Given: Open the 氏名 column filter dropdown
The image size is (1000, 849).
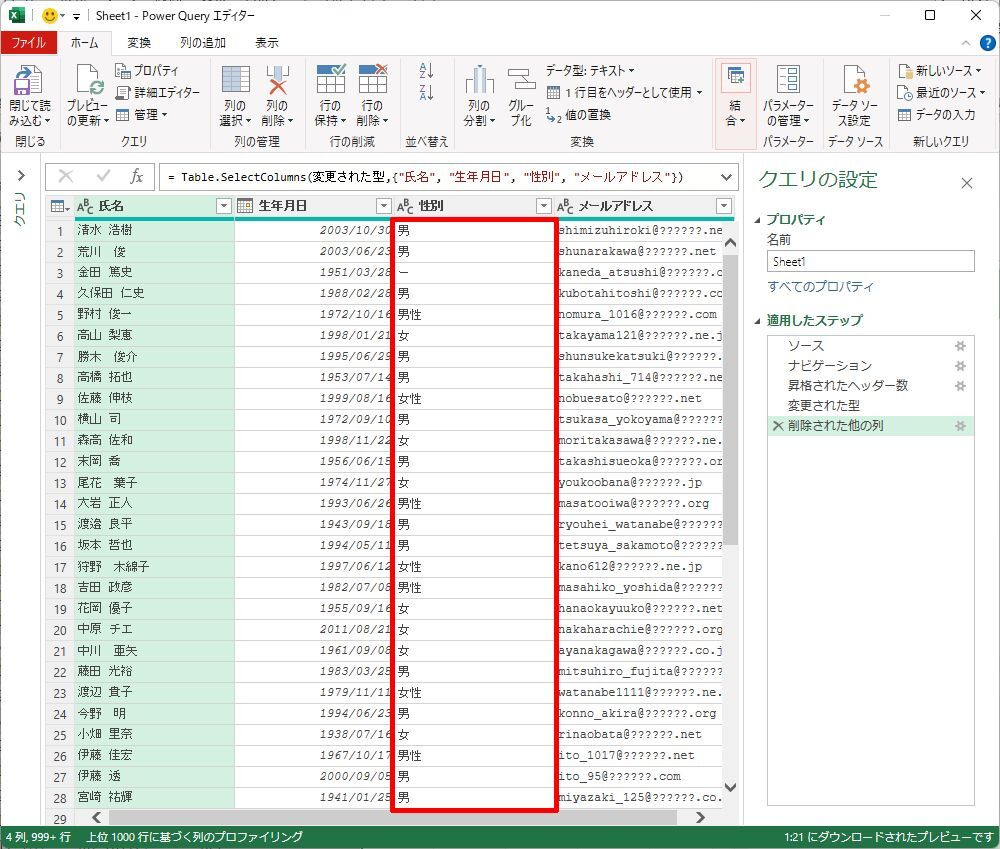Looking at the screenshot, I should tap(223, 206).
